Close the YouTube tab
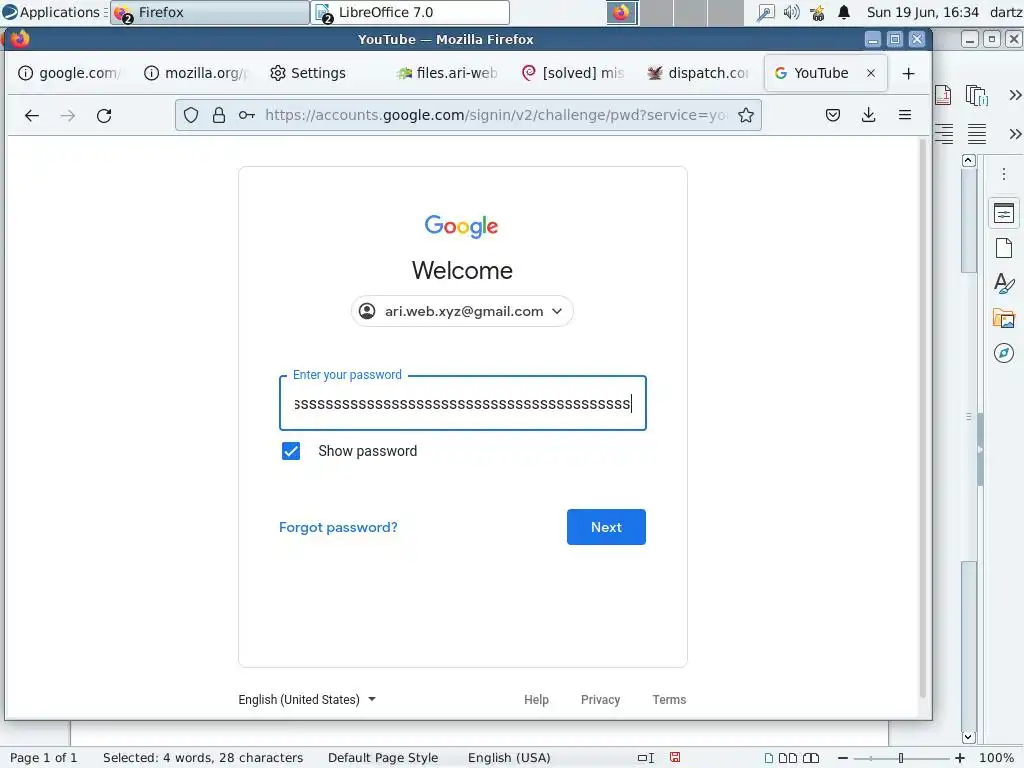This screenshot has height=768, width=1024. [x=871, y=73]
